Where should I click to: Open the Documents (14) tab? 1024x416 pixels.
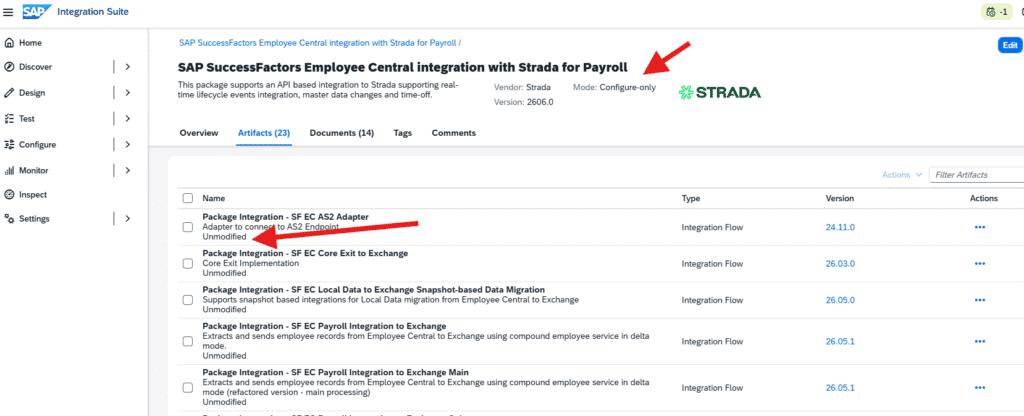342,133
